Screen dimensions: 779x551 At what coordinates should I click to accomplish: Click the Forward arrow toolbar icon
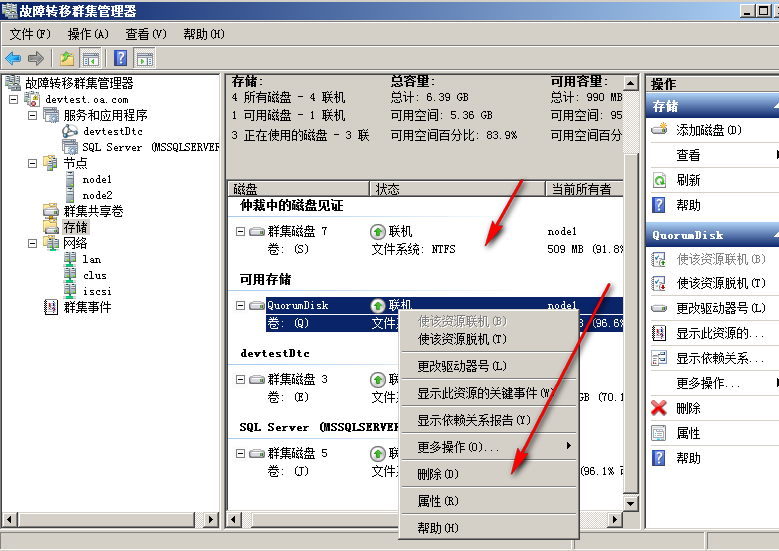coord(36,59)
